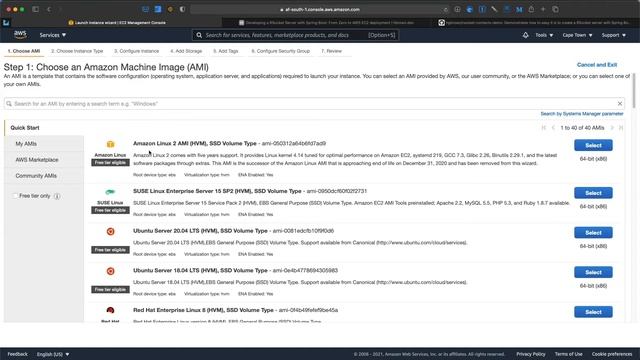Open the Support dropdown
Screen dimensions: 640x360
point(613,35)
